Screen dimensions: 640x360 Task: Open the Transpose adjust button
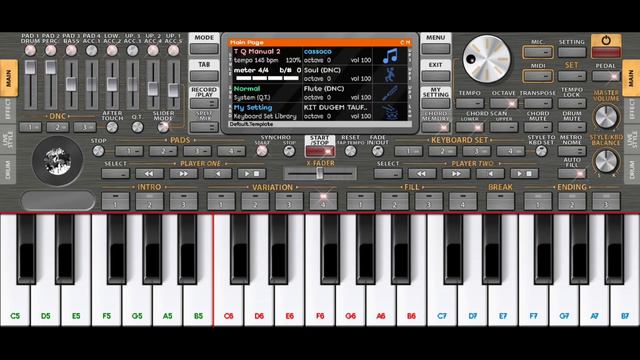[538, 103]
